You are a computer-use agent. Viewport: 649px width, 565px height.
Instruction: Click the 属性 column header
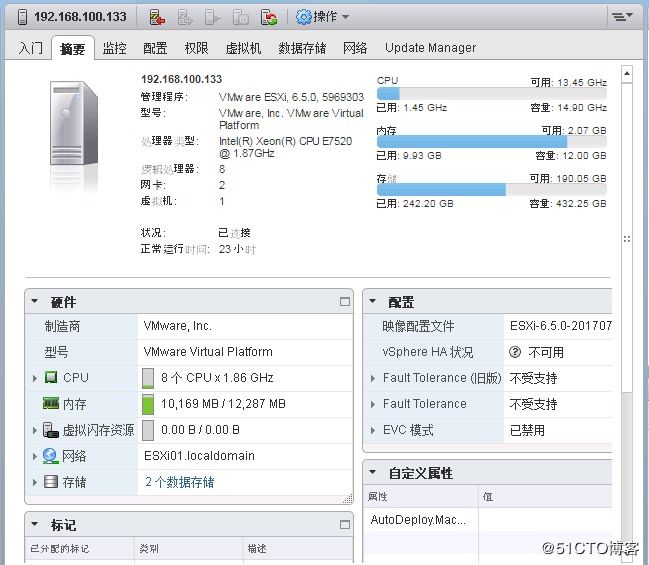pos(421,496)
